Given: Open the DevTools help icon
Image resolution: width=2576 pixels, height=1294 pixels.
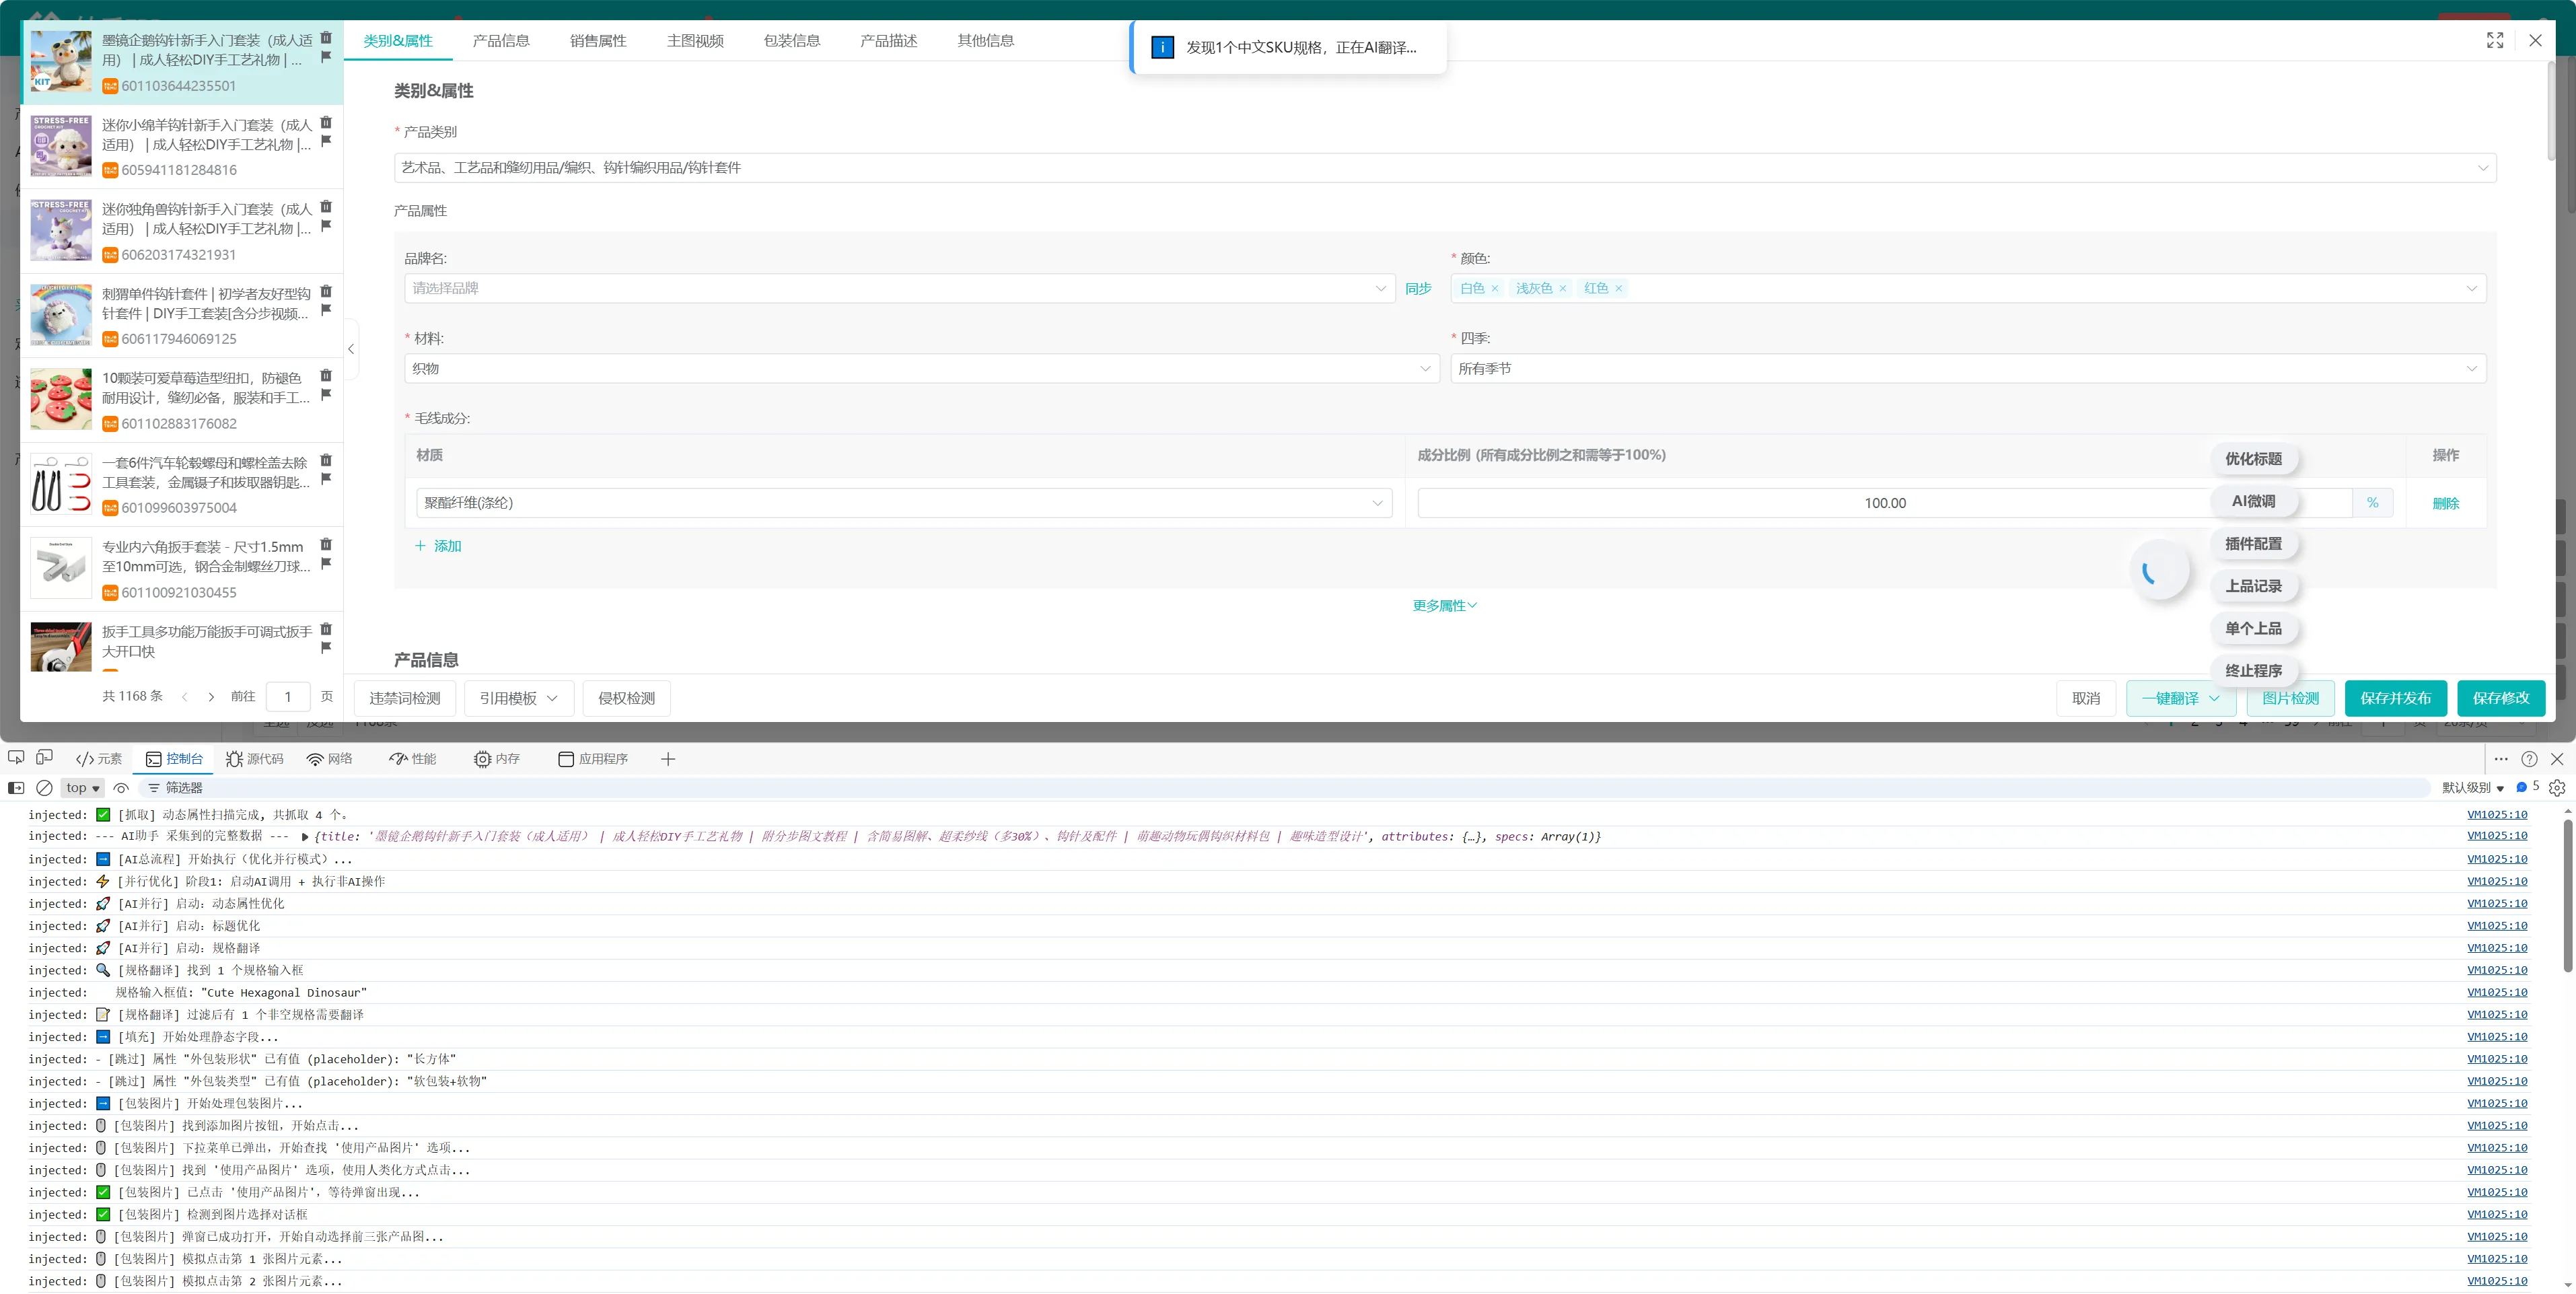Looking at the screenshot, I should pyautogui.click(x=2529, y=759).
